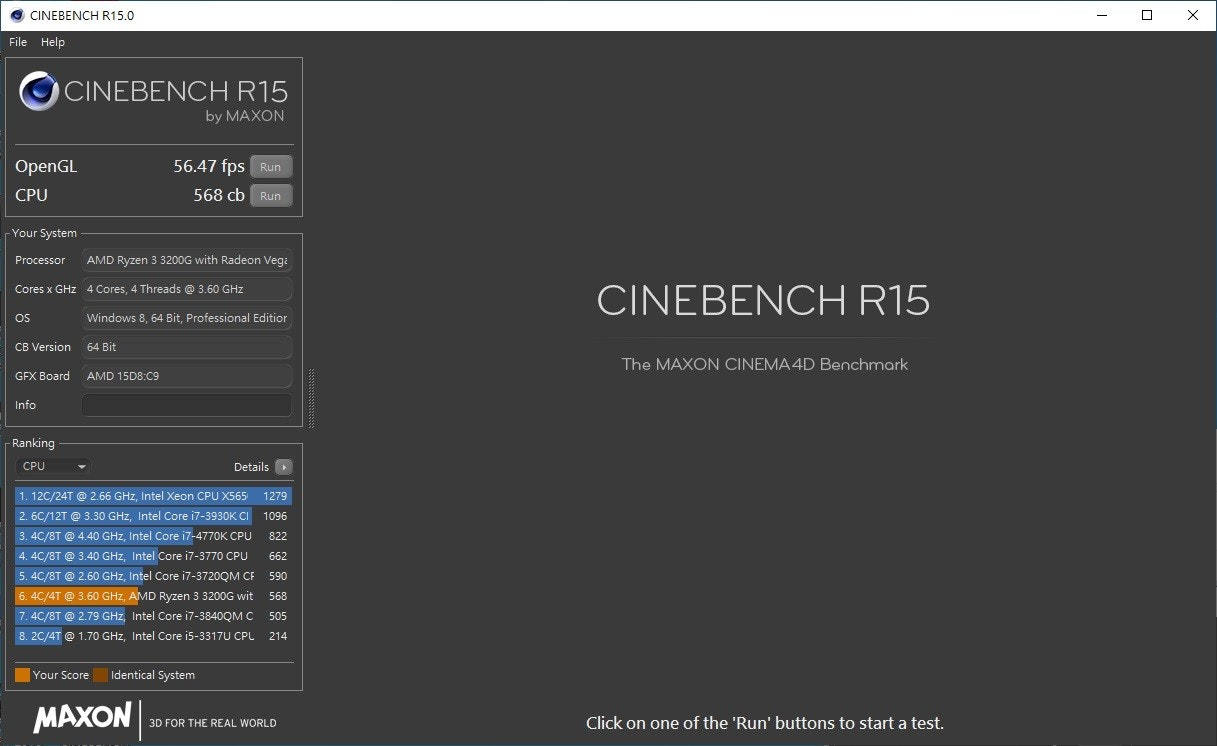This screenshot has width=1217, height=746.
Task: Select the Cores x GHz field
Action: click(x=187, y=289)
